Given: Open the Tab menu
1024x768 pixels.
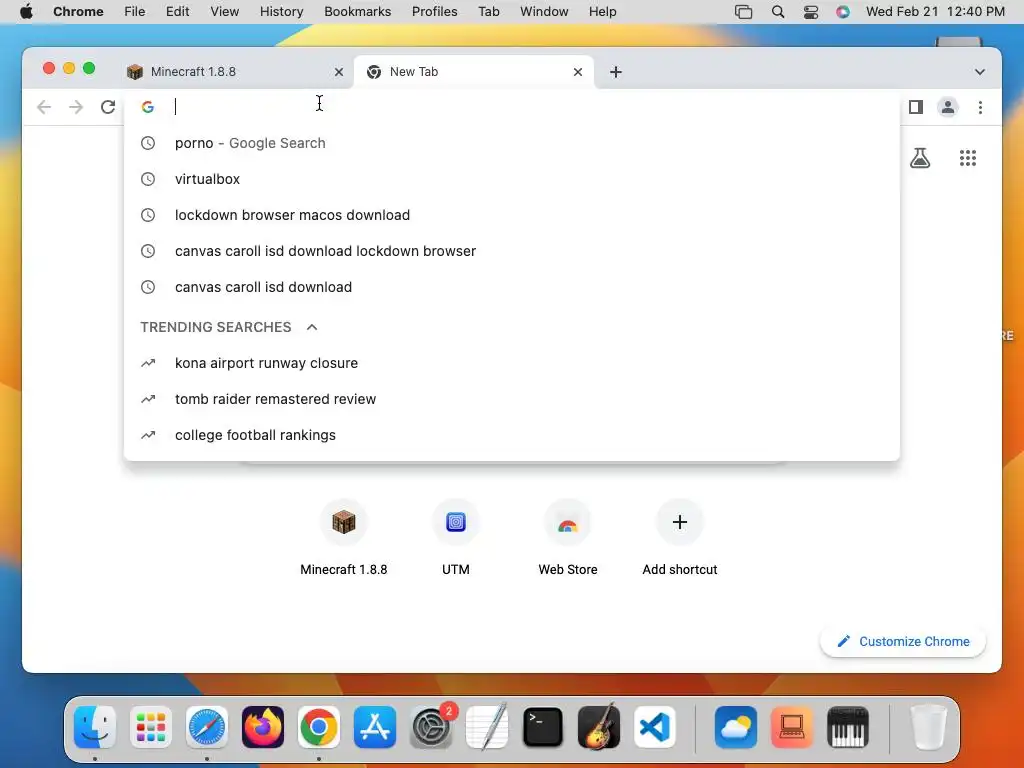Looking at the screenshot, I should pyautogui.click(x=488, y=12).
